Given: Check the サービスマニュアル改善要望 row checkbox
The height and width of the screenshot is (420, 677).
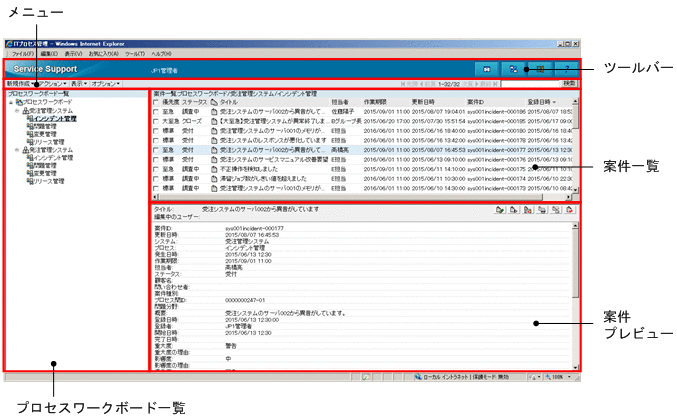Looking at the screenshot, I should pyautogui.click(x=156, y=160).
